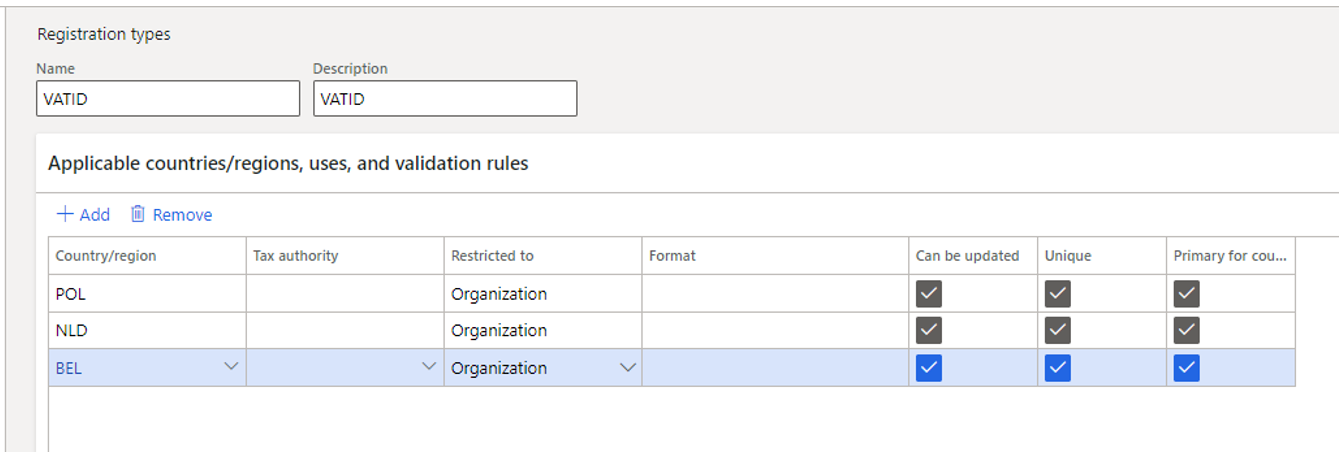Image resolution: width=1340 pixels, height=462 pixels.
Task: Toggle Unique checkbox in NLD row
Action: (x=1057, y=330)
